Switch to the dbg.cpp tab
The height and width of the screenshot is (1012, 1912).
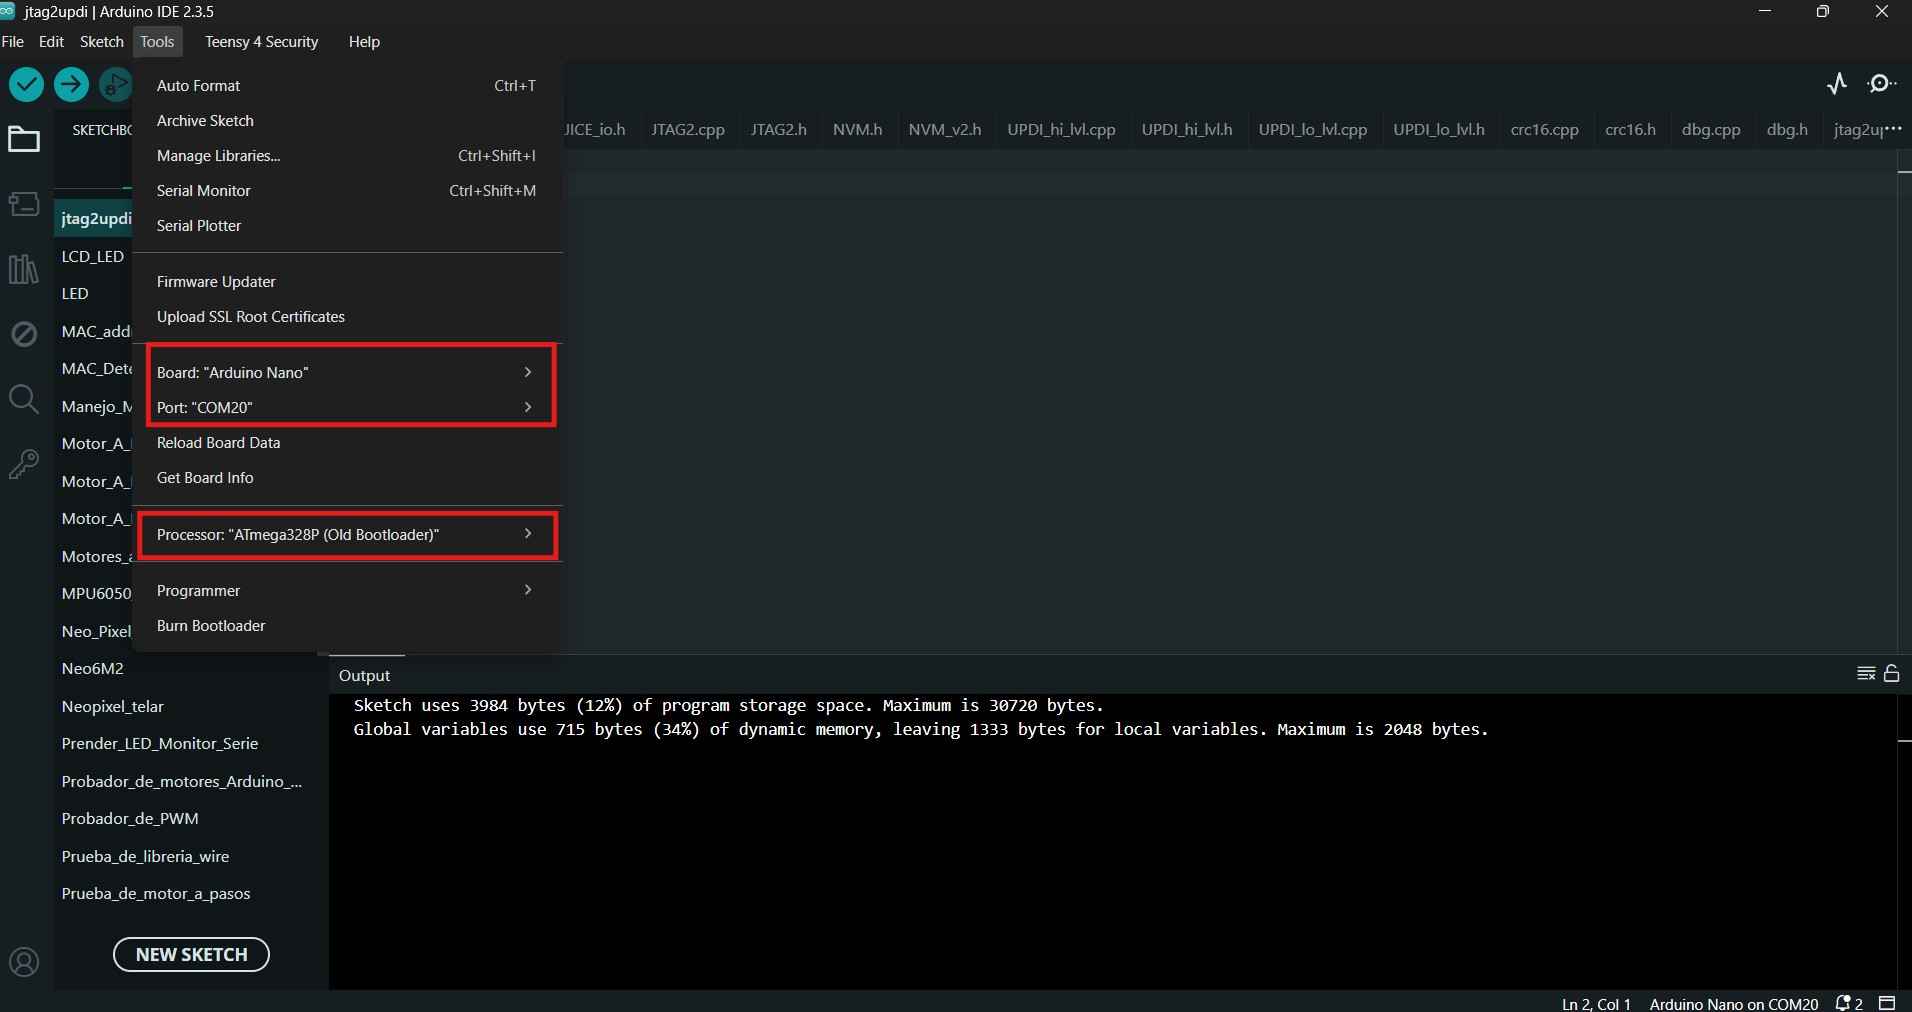(1711, 130)
